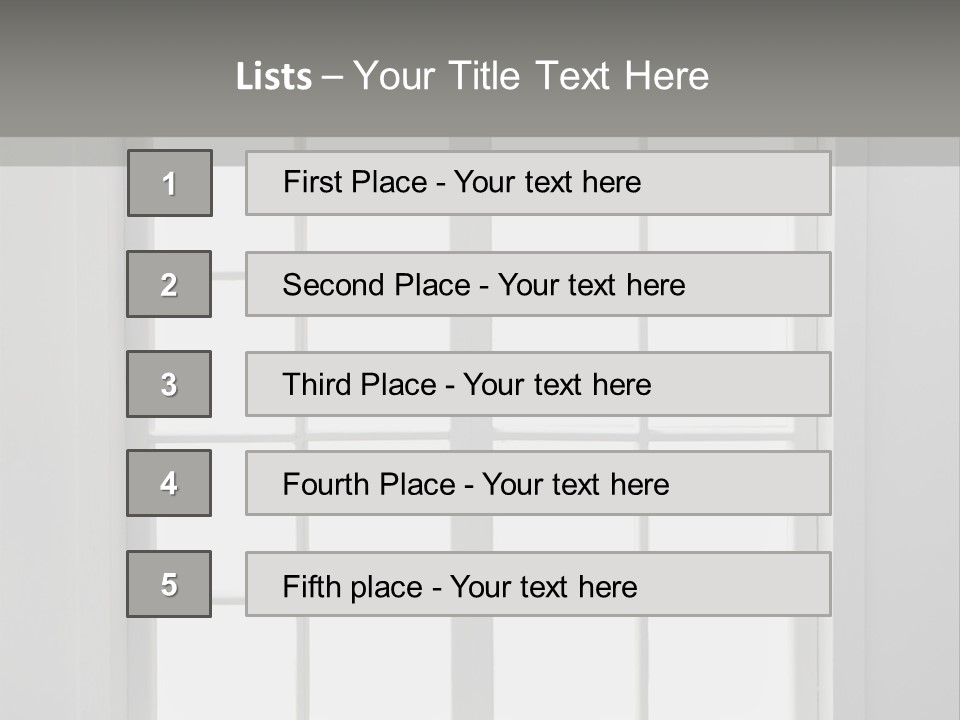Select the number 4 square

(169, 483)
